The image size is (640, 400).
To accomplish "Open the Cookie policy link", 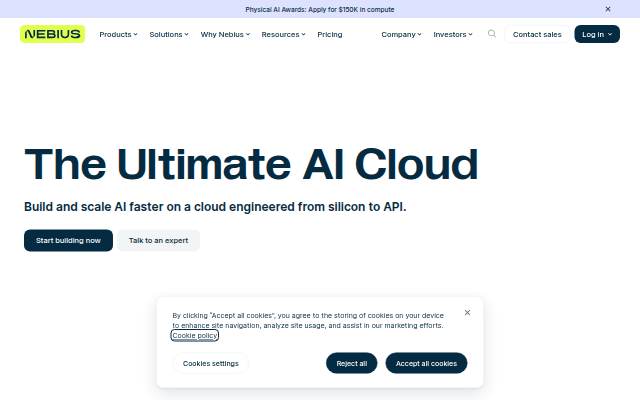I will click(194, 336).
